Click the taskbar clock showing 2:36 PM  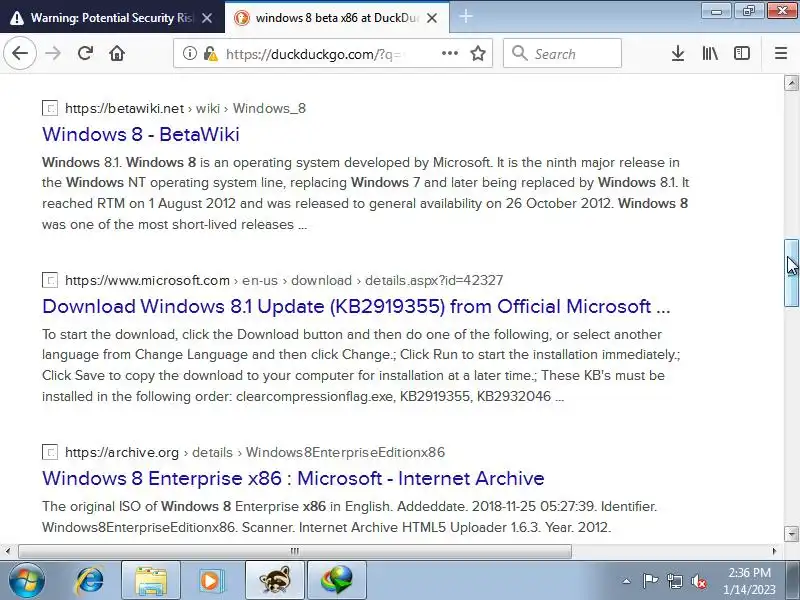[749, 581]
